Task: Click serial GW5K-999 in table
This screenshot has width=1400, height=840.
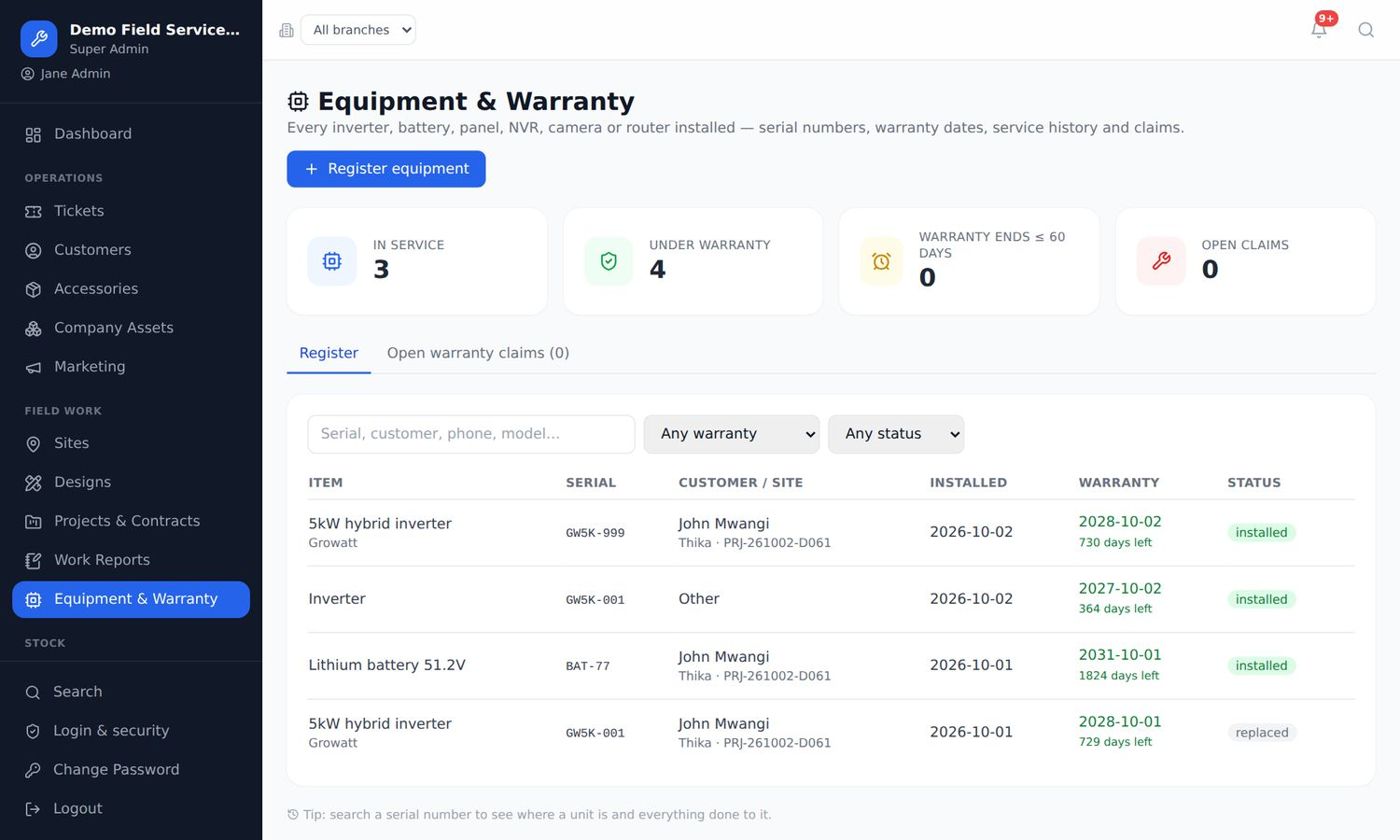Action: tap(595, 533)
